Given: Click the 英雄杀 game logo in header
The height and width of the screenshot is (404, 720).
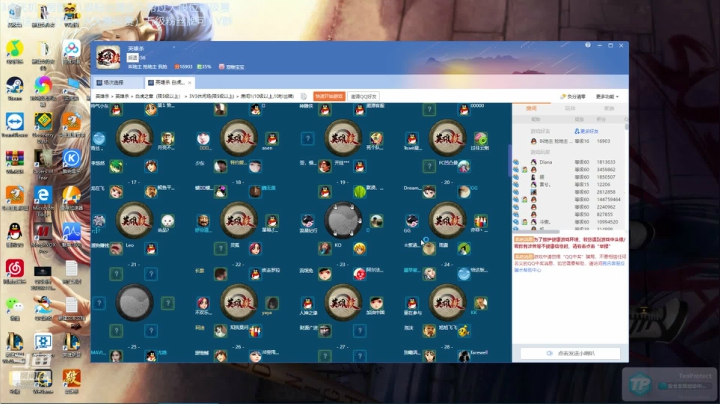Looking at the screenshot, I should pos(108,57).
